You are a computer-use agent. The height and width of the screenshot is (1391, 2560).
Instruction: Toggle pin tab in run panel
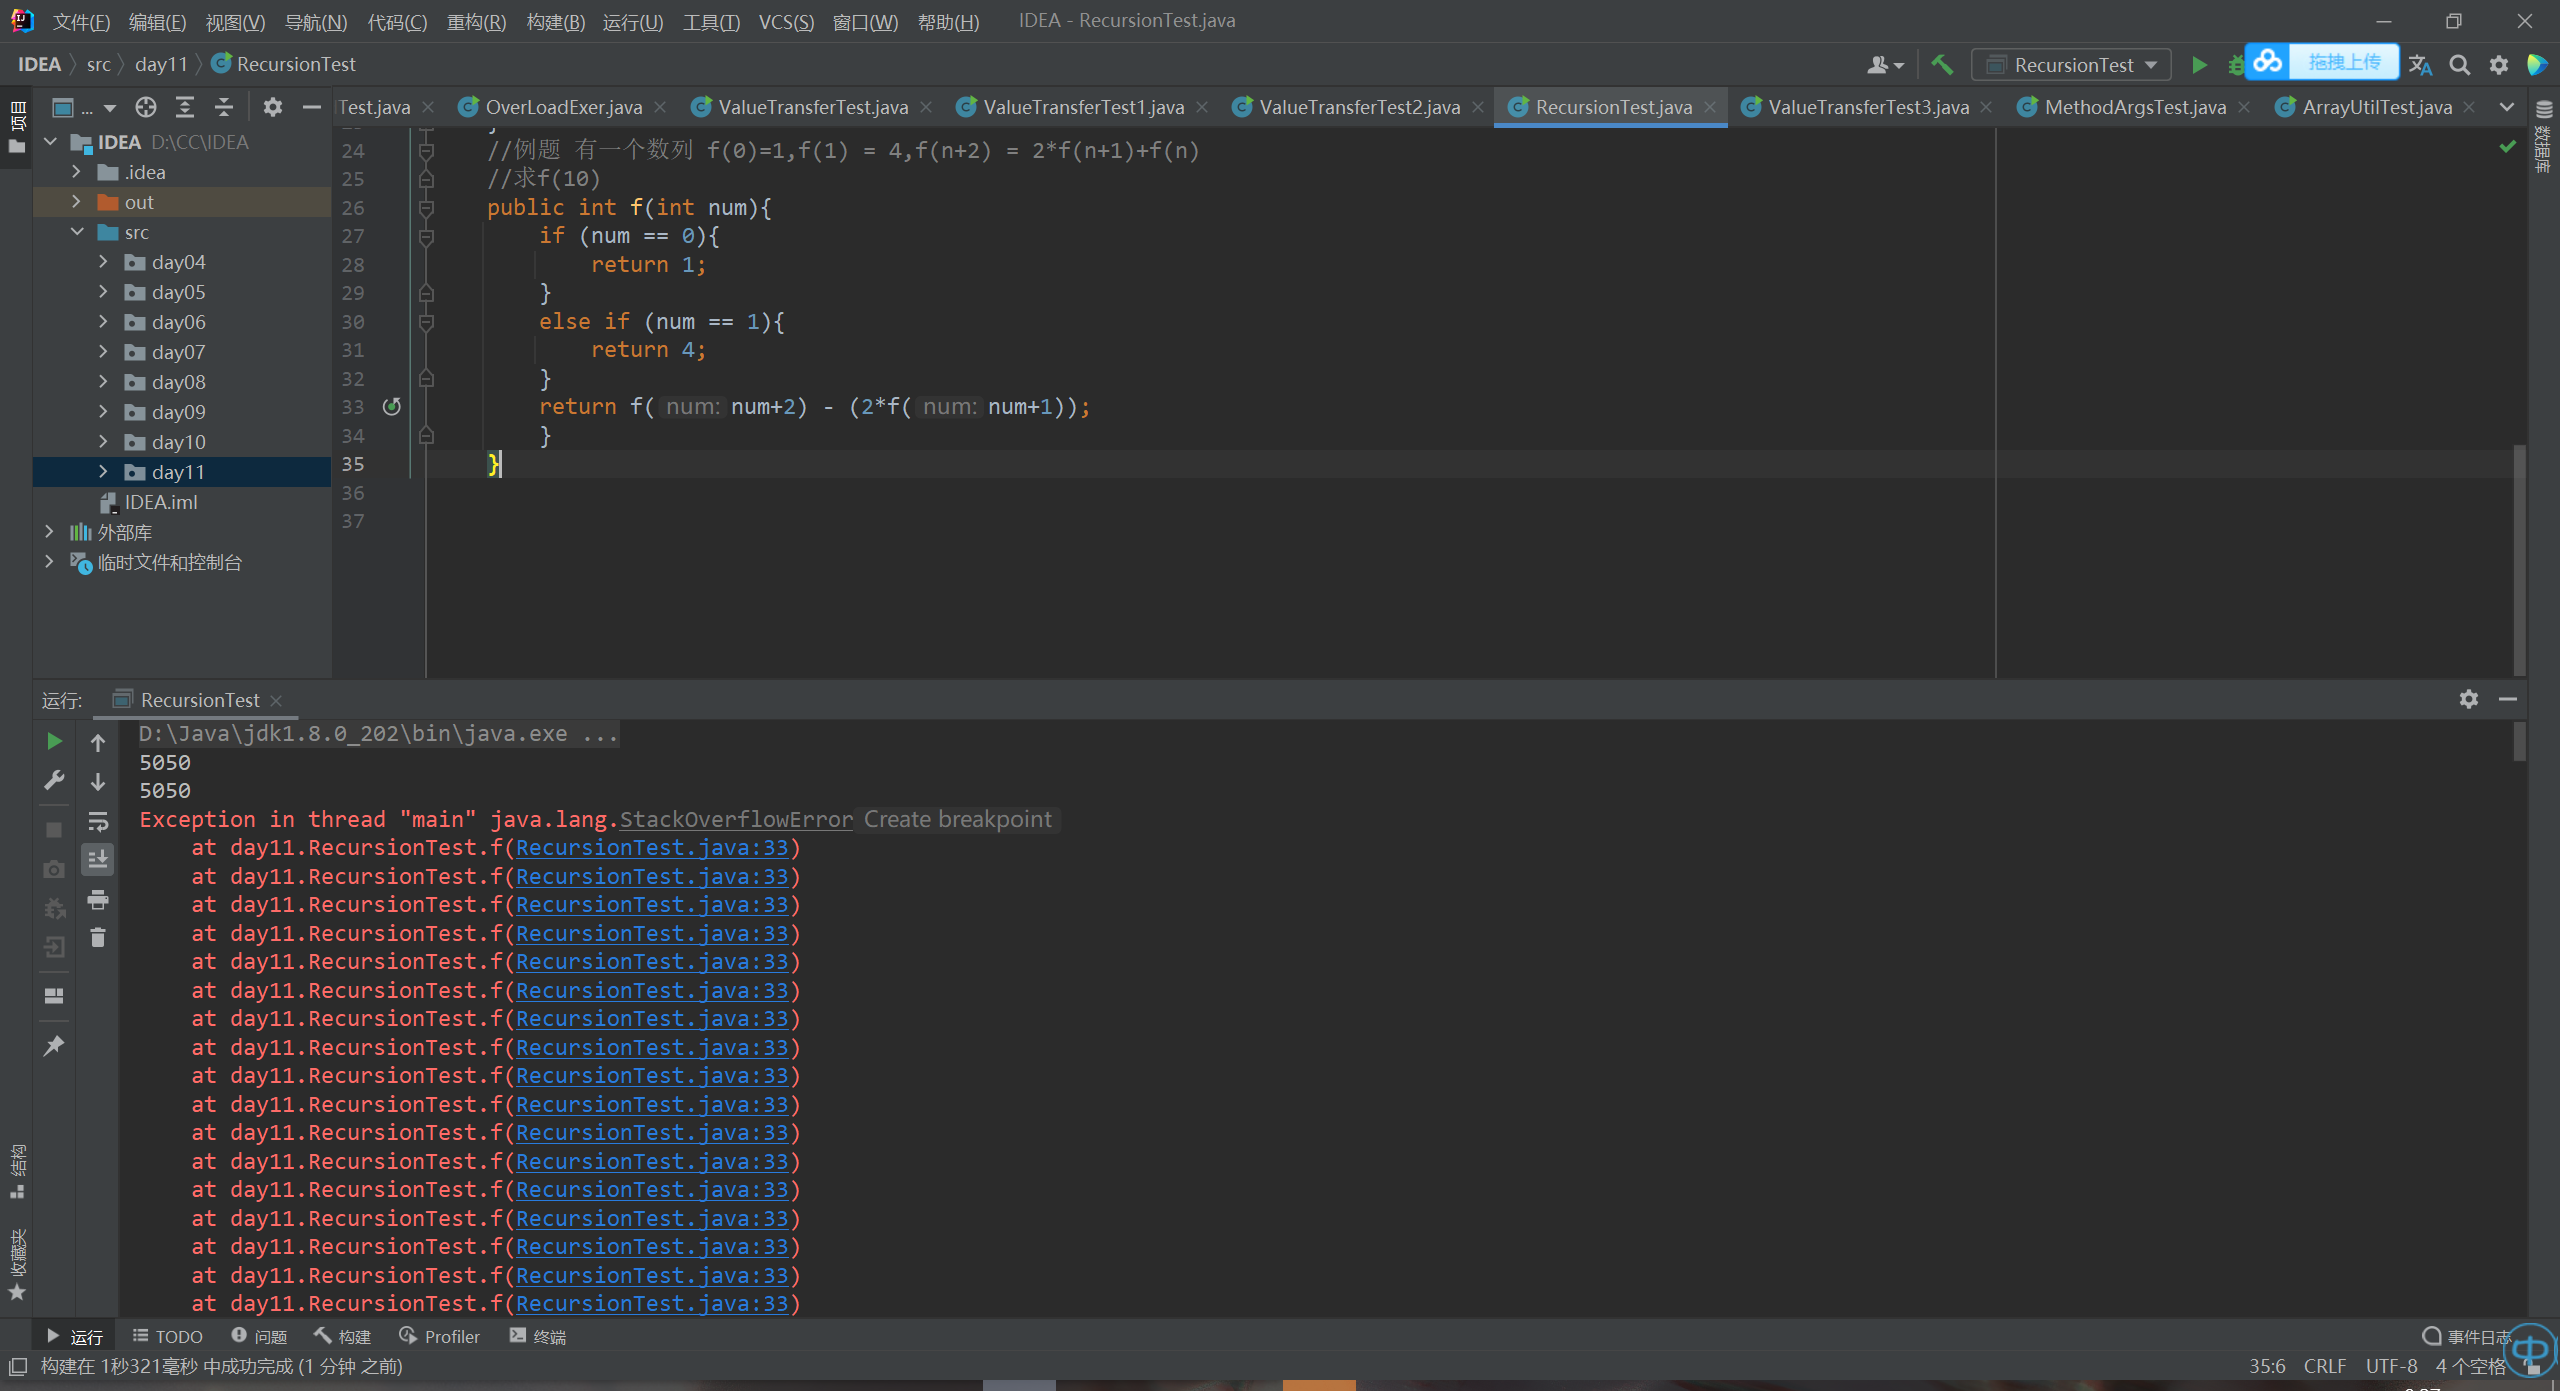click(x=54, y=1046)
